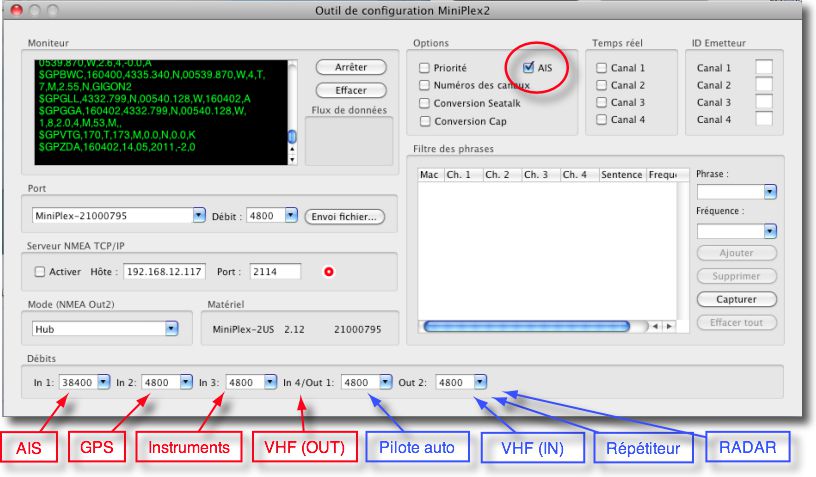Open the Hub mode dropdown

(x=171, y=329)
